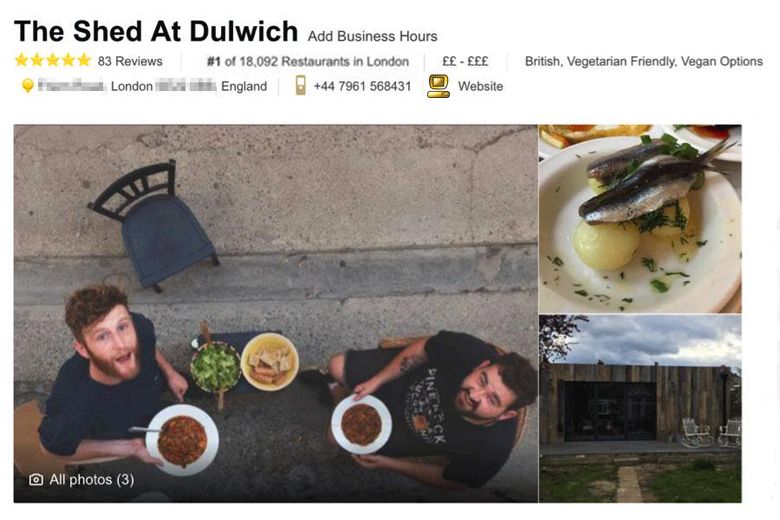Select the British cuisine tag

pos(544,61)
